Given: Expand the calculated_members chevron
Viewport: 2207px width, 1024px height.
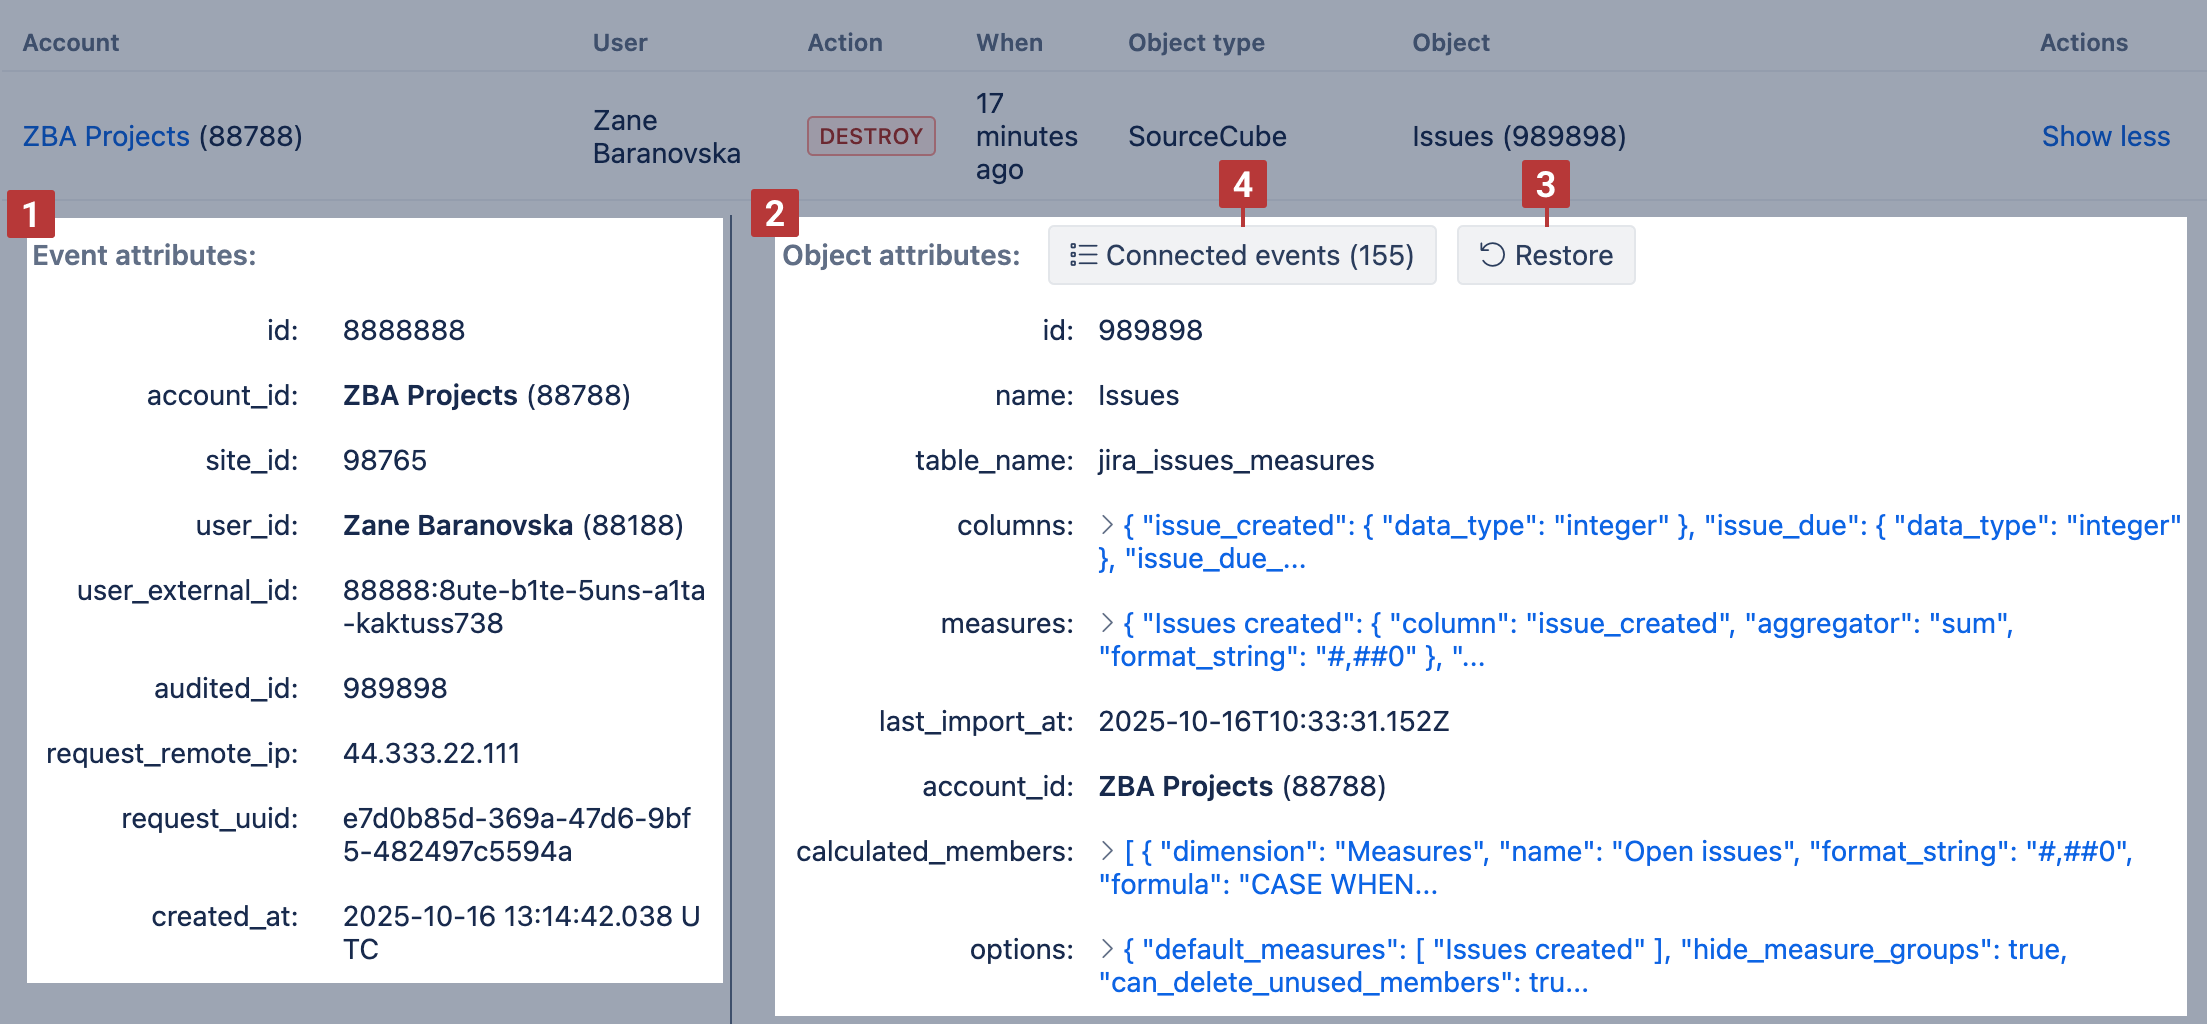Looking at the screenshot, I should 1107,851.
